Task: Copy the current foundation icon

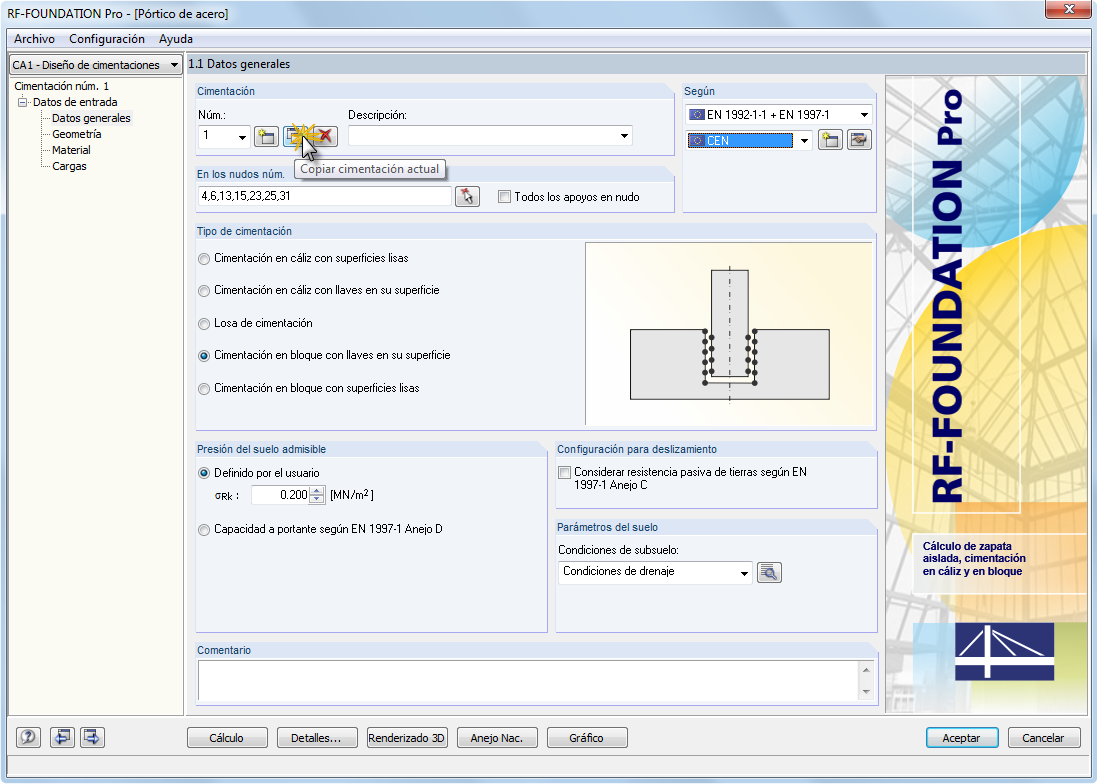Action: point(295,136)
